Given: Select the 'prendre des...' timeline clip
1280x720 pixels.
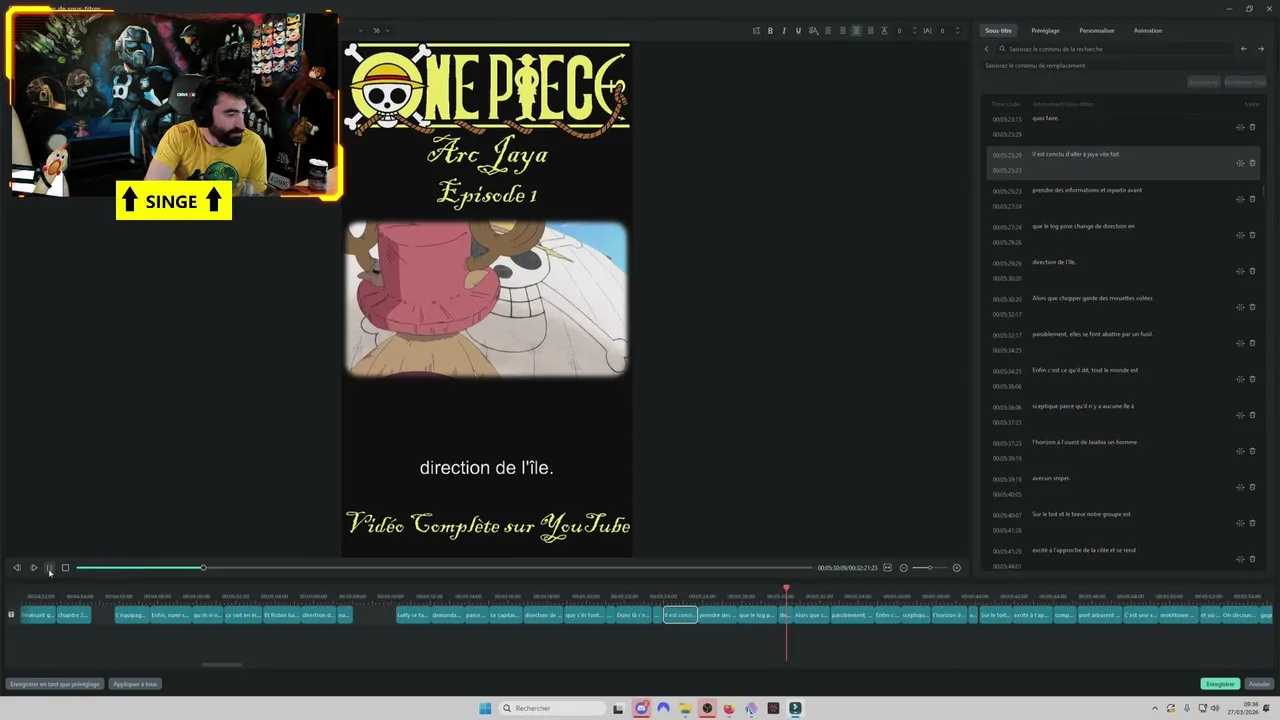Looking at the screenshot, I should click(x=717, y=615).
